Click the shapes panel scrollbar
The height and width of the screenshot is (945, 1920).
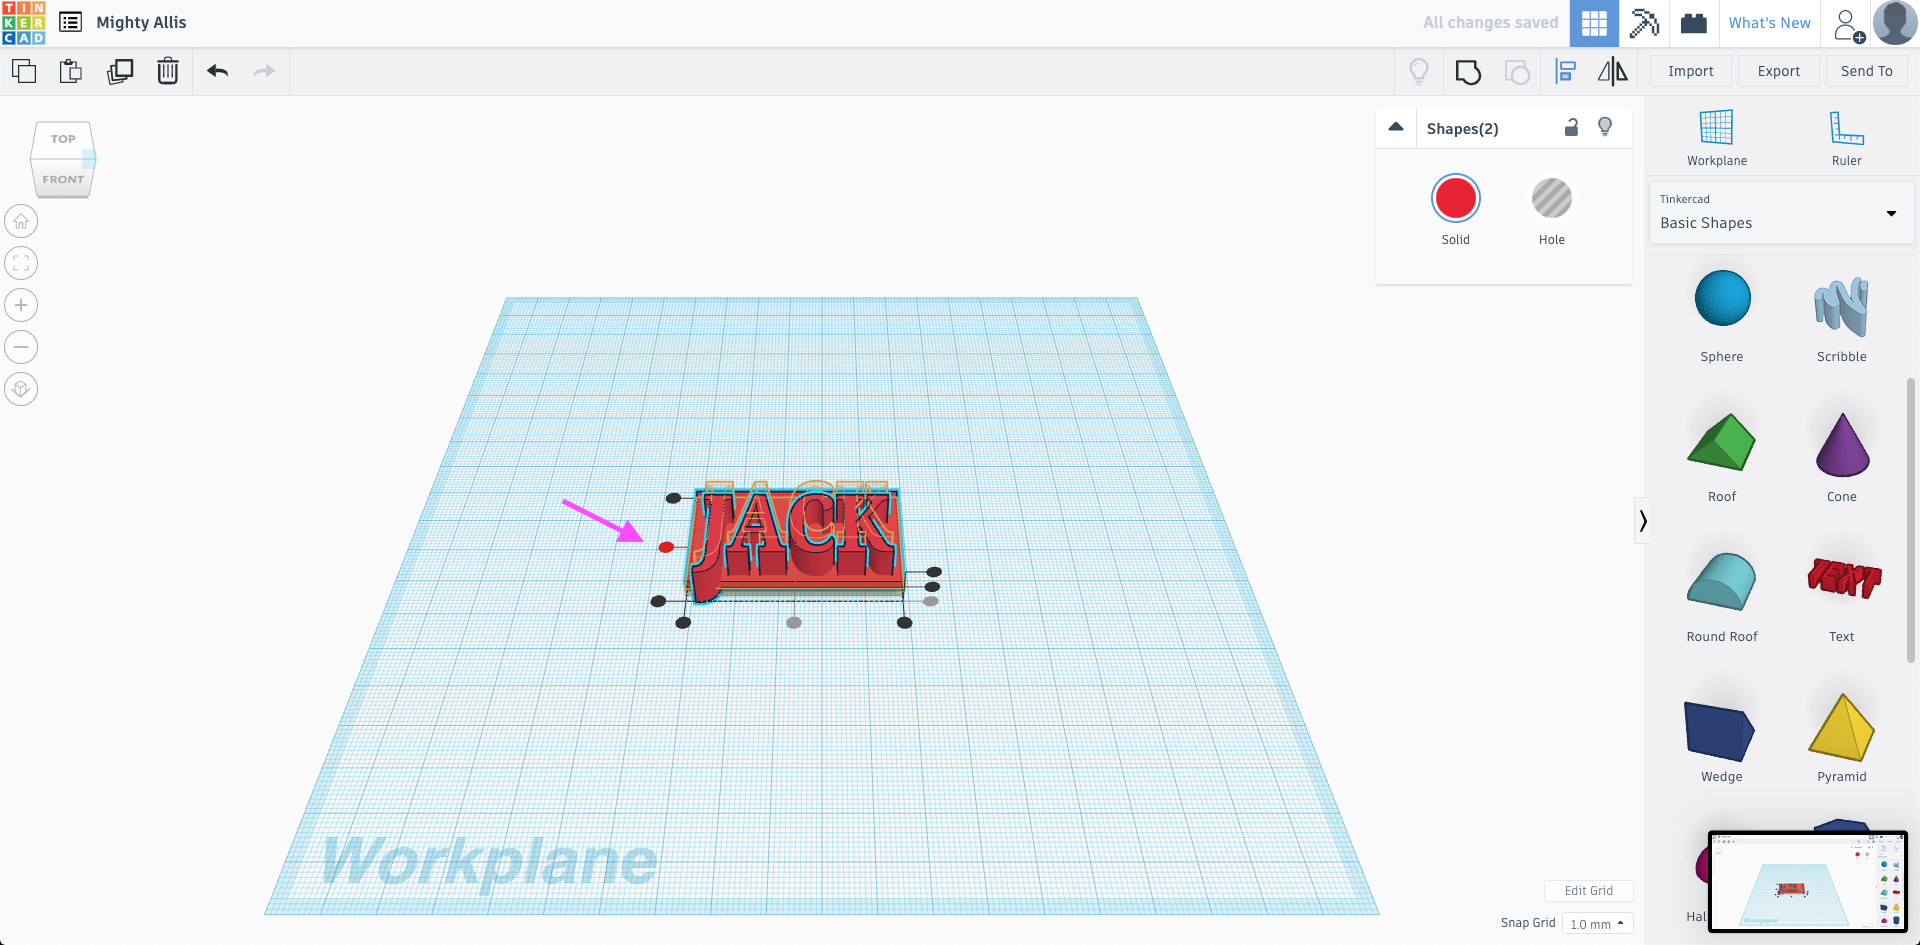click(1910, 520)
